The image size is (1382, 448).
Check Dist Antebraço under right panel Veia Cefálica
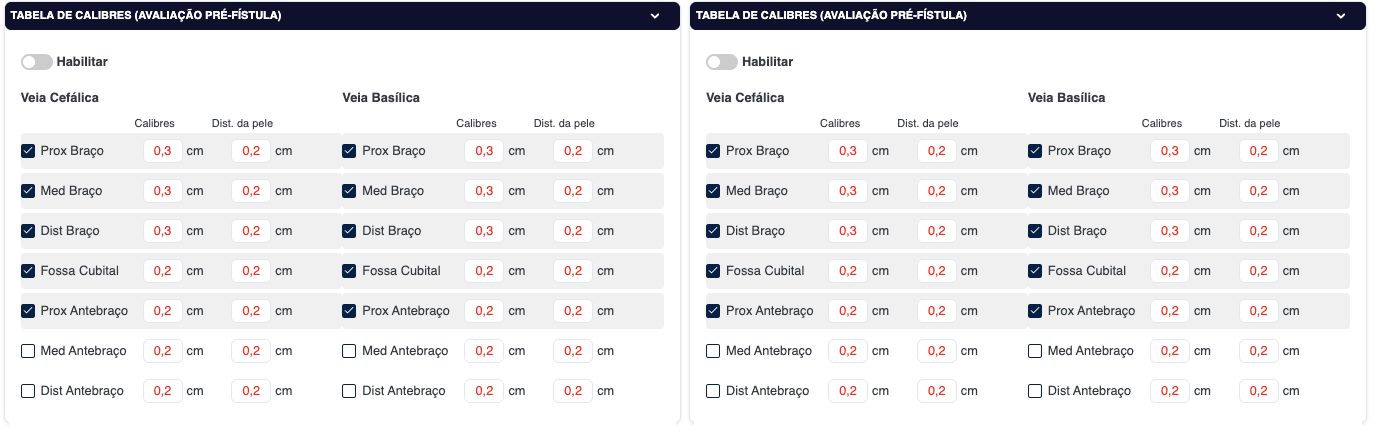tap(713, 391)
